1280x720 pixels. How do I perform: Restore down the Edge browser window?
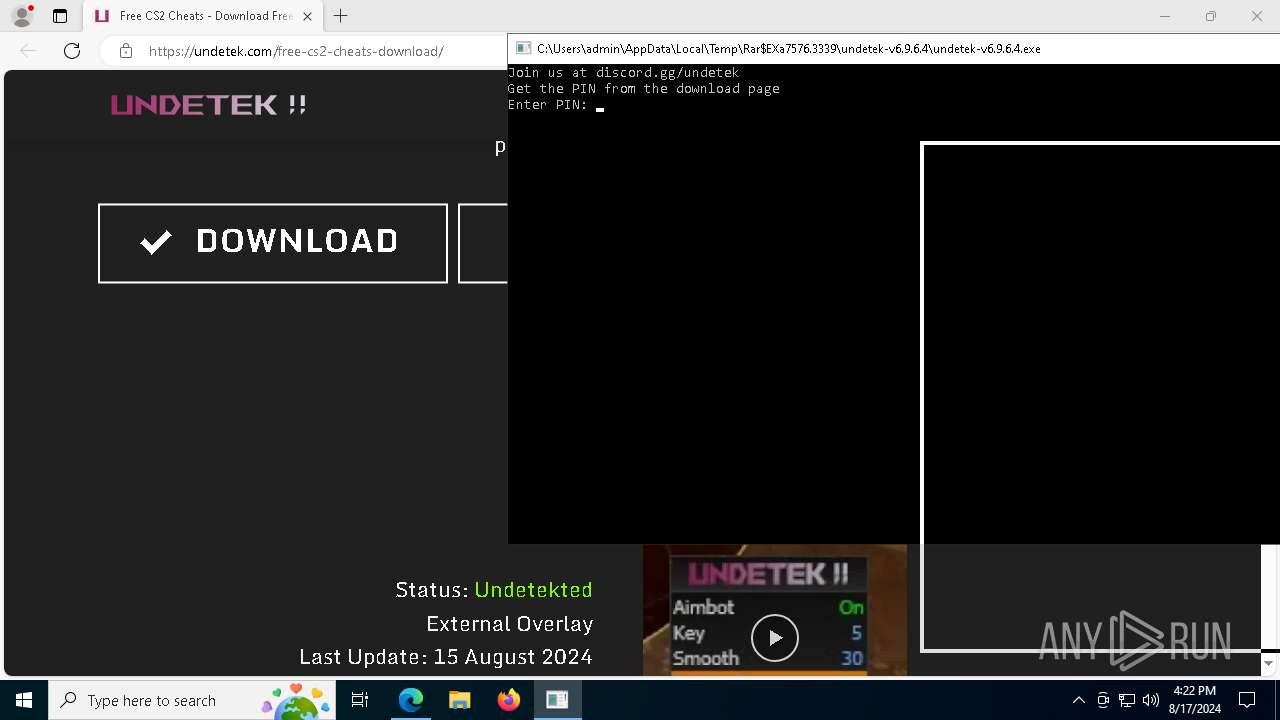pos(1211,16)
